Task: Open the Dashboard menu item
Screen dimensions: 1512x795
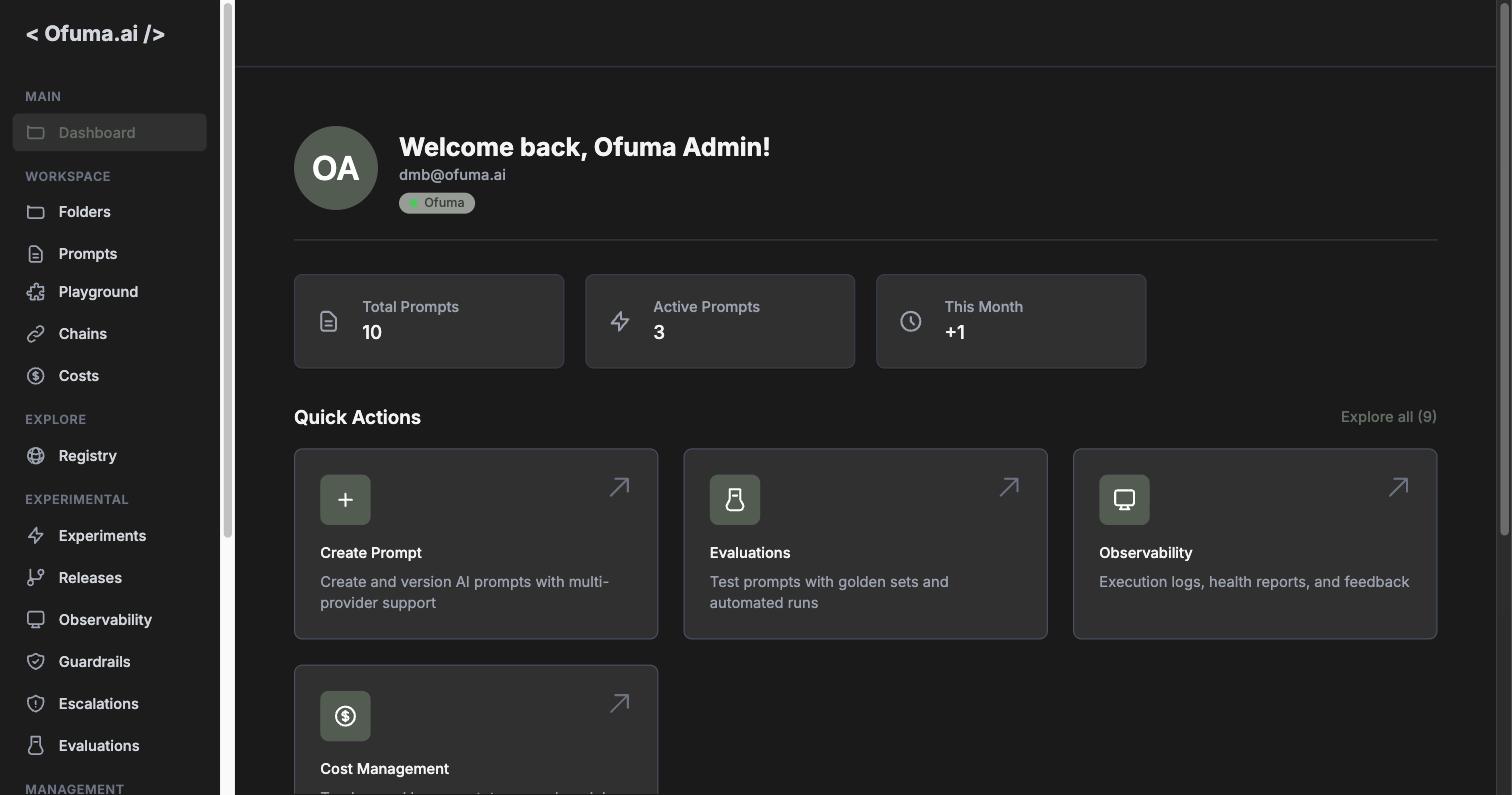Action: tap(110, 132)
